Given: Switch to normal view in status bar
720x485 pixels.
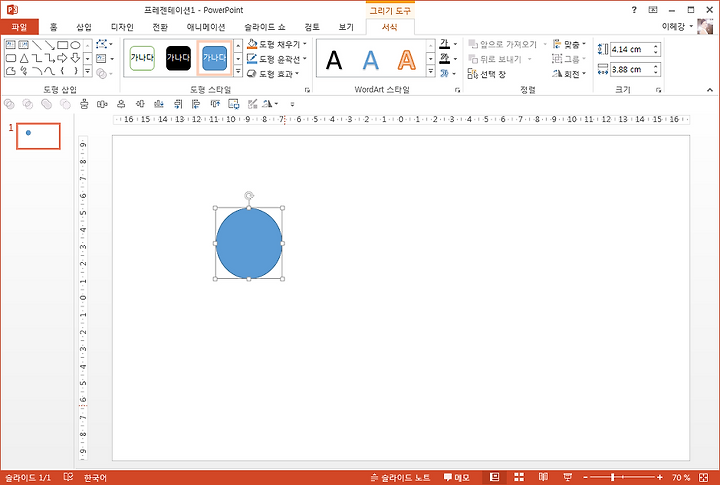Looking at the screenshot, I should [495, 477].
